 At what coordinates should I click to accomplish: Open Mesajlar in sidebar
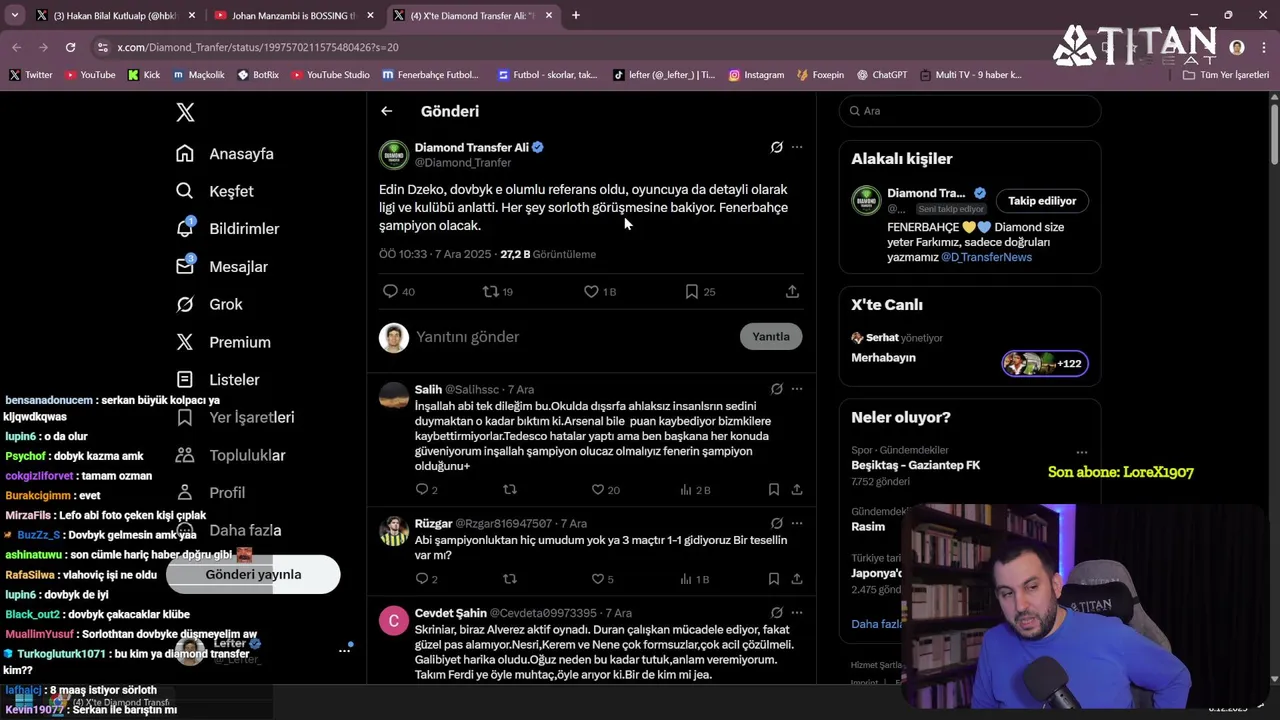point(222,267)
